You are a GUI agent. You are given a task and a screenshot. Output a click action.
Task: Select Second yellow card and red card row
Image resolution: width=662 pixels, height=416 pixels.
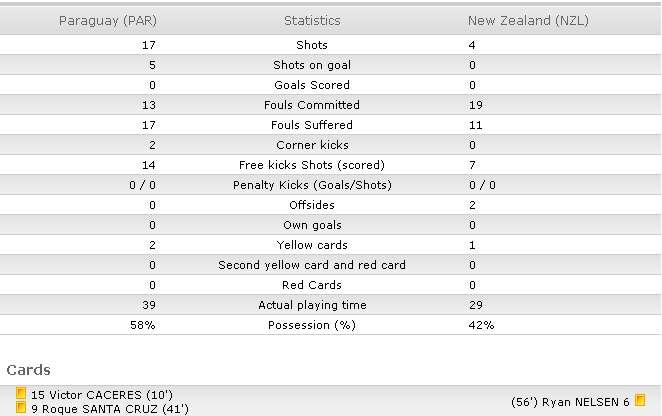[x=331, y=265]
